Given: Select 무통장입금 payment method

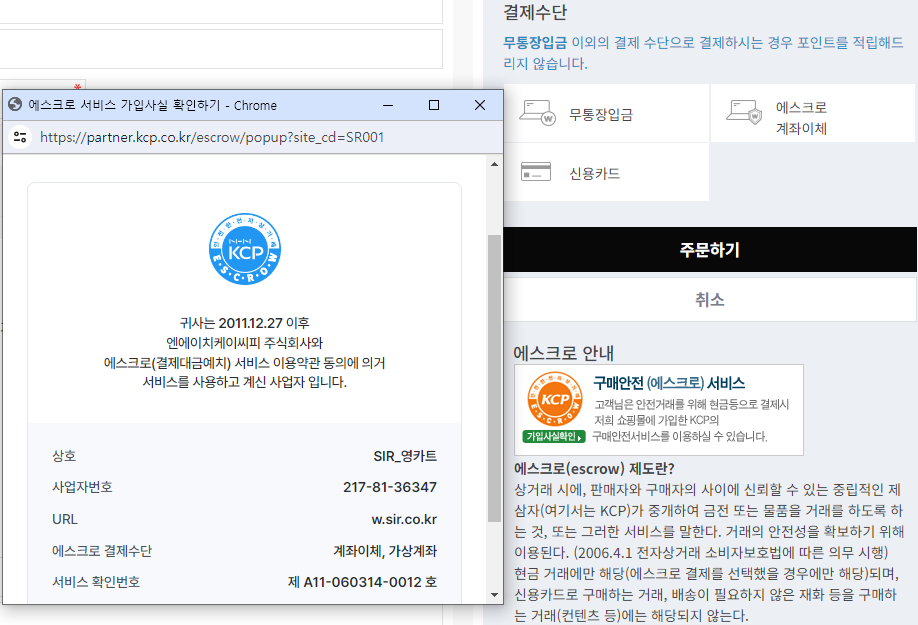Looking at the screenshot, I should pos(606,113).
